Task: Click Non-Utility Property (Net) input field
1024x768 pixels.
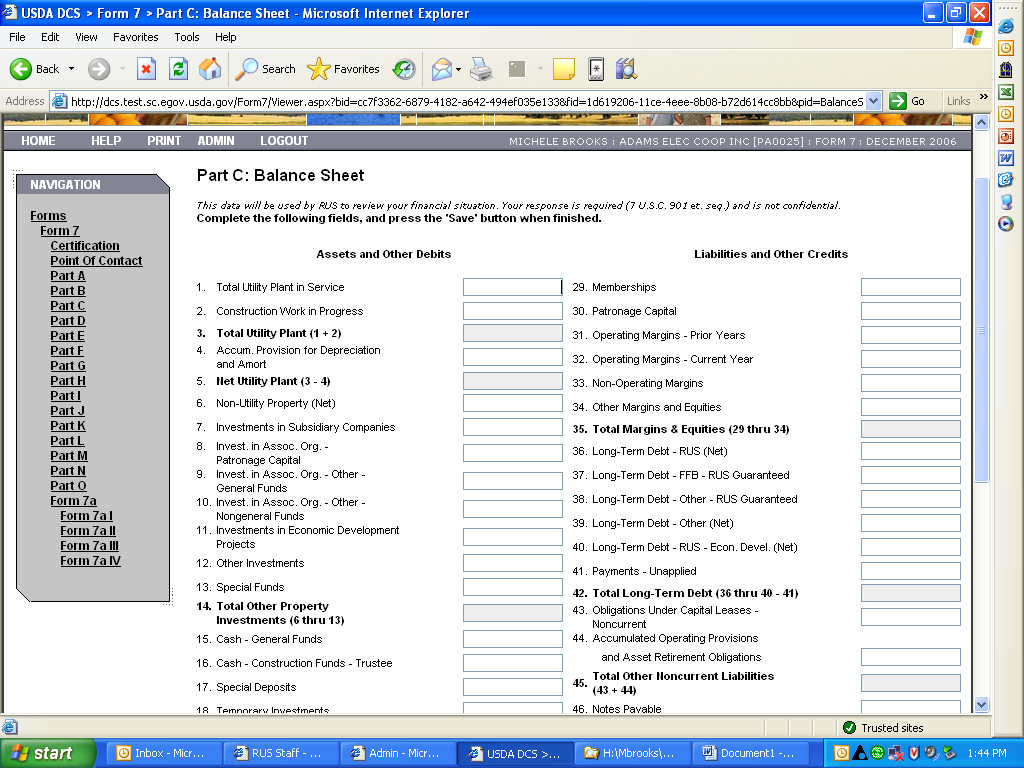Action: (513, 403)
